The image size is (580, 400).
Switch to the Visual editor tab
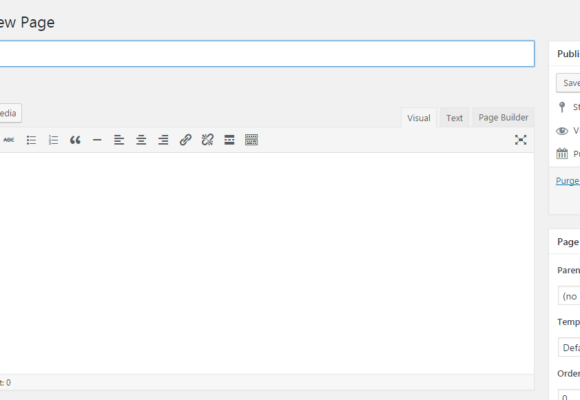click(x=419, y=118)
